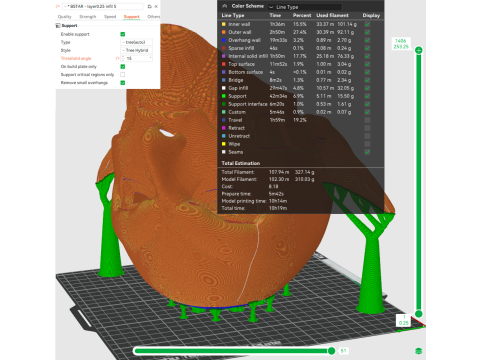Open the Style Tree Hybrid dropdown

coord(137,50)
